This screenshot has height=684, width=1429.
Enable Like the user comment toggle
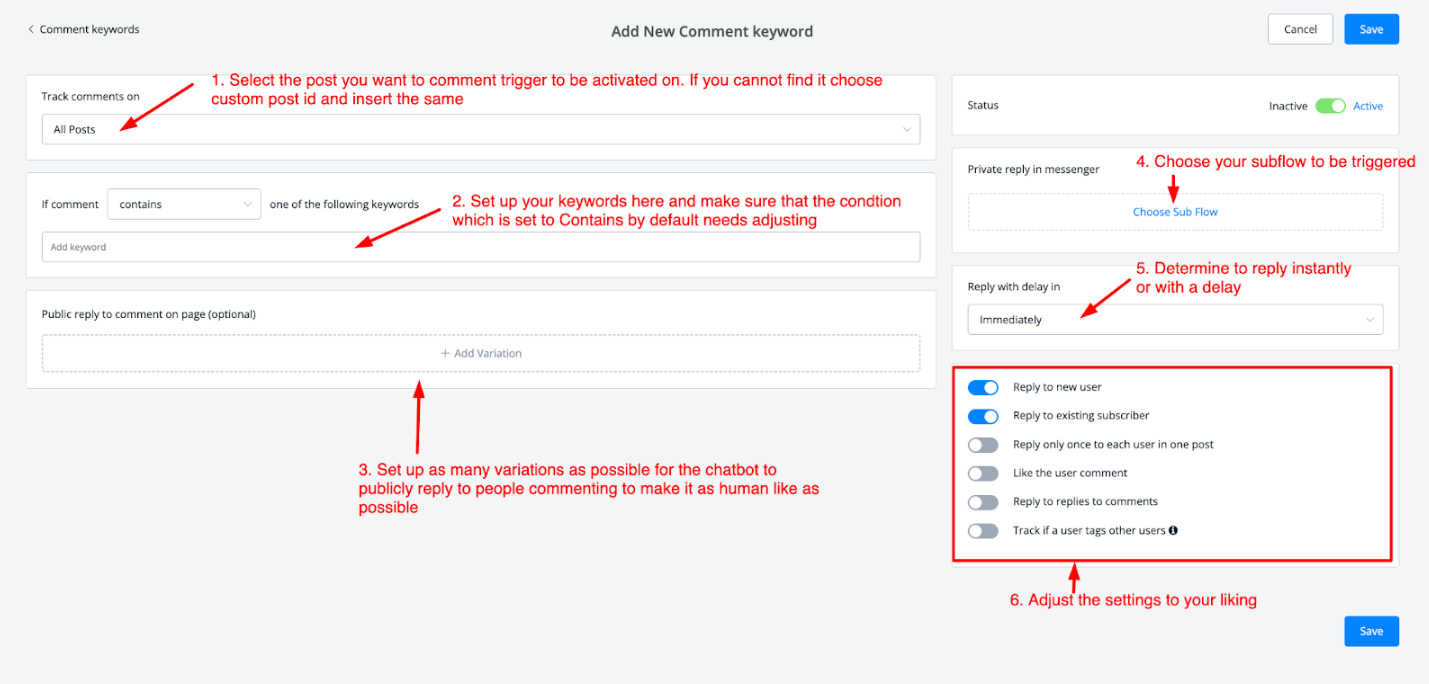pos(983,473)
